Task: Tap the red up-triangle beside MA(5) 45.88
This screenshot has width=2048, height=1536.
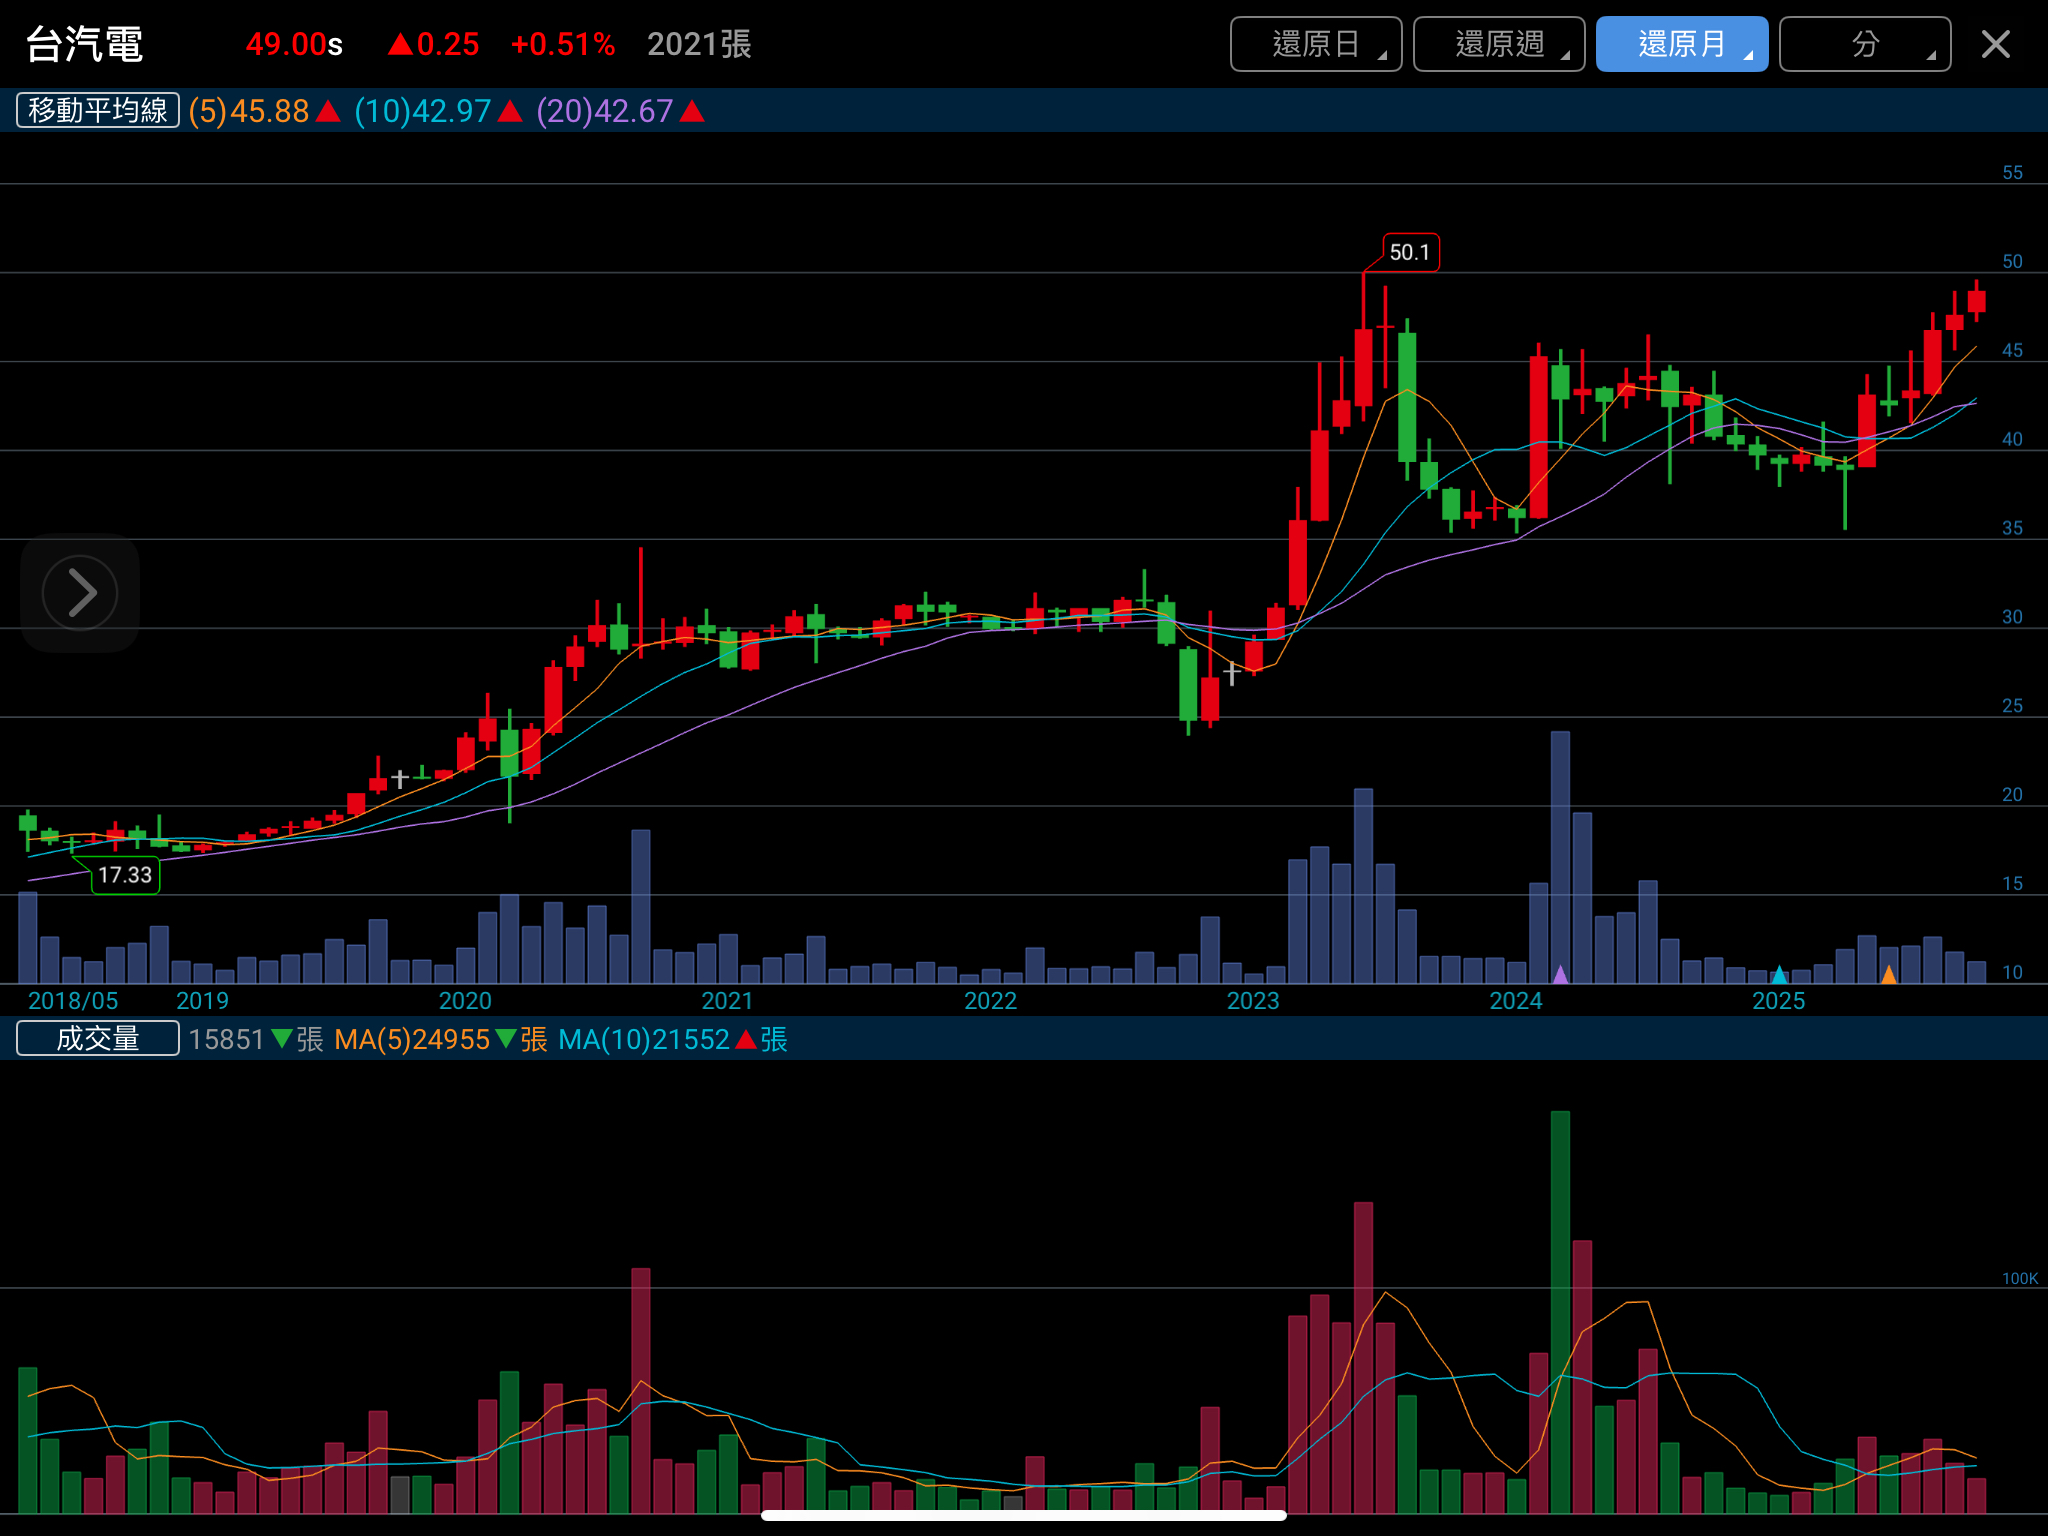Action: click(x=328, y=111)
